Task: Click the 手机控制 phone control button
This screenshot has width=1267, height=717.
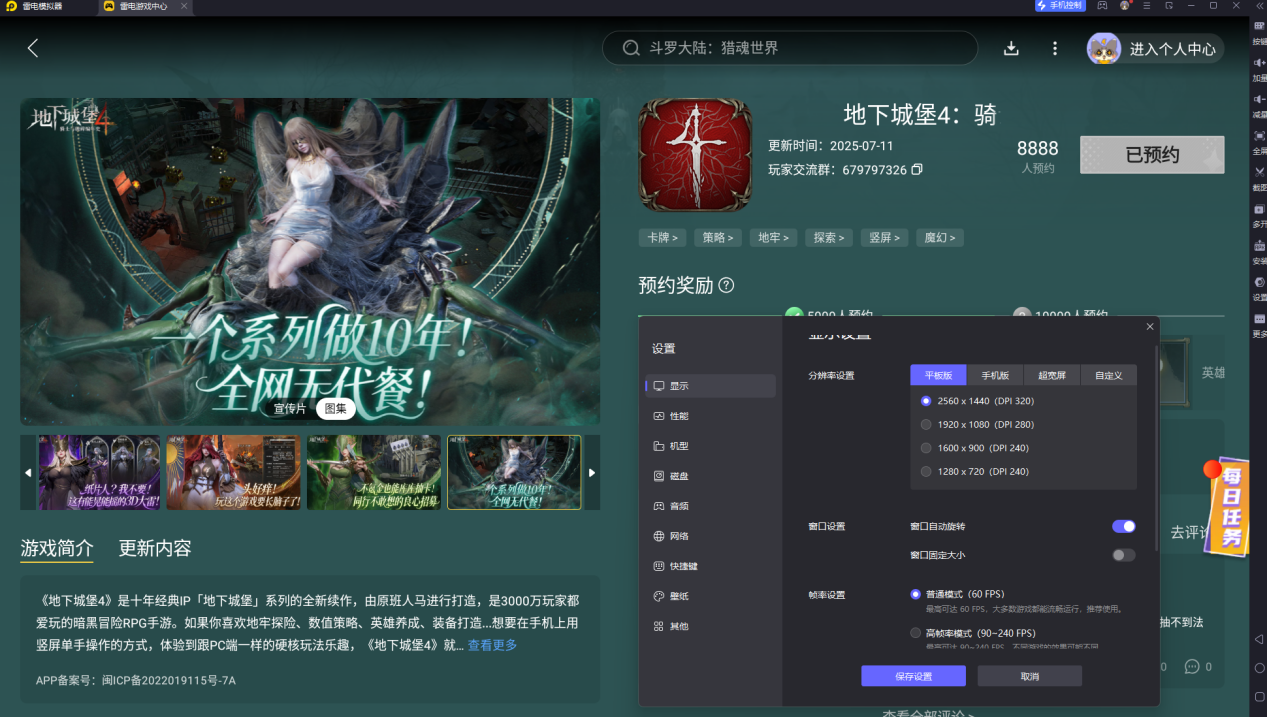Action: coord(1060,6)
